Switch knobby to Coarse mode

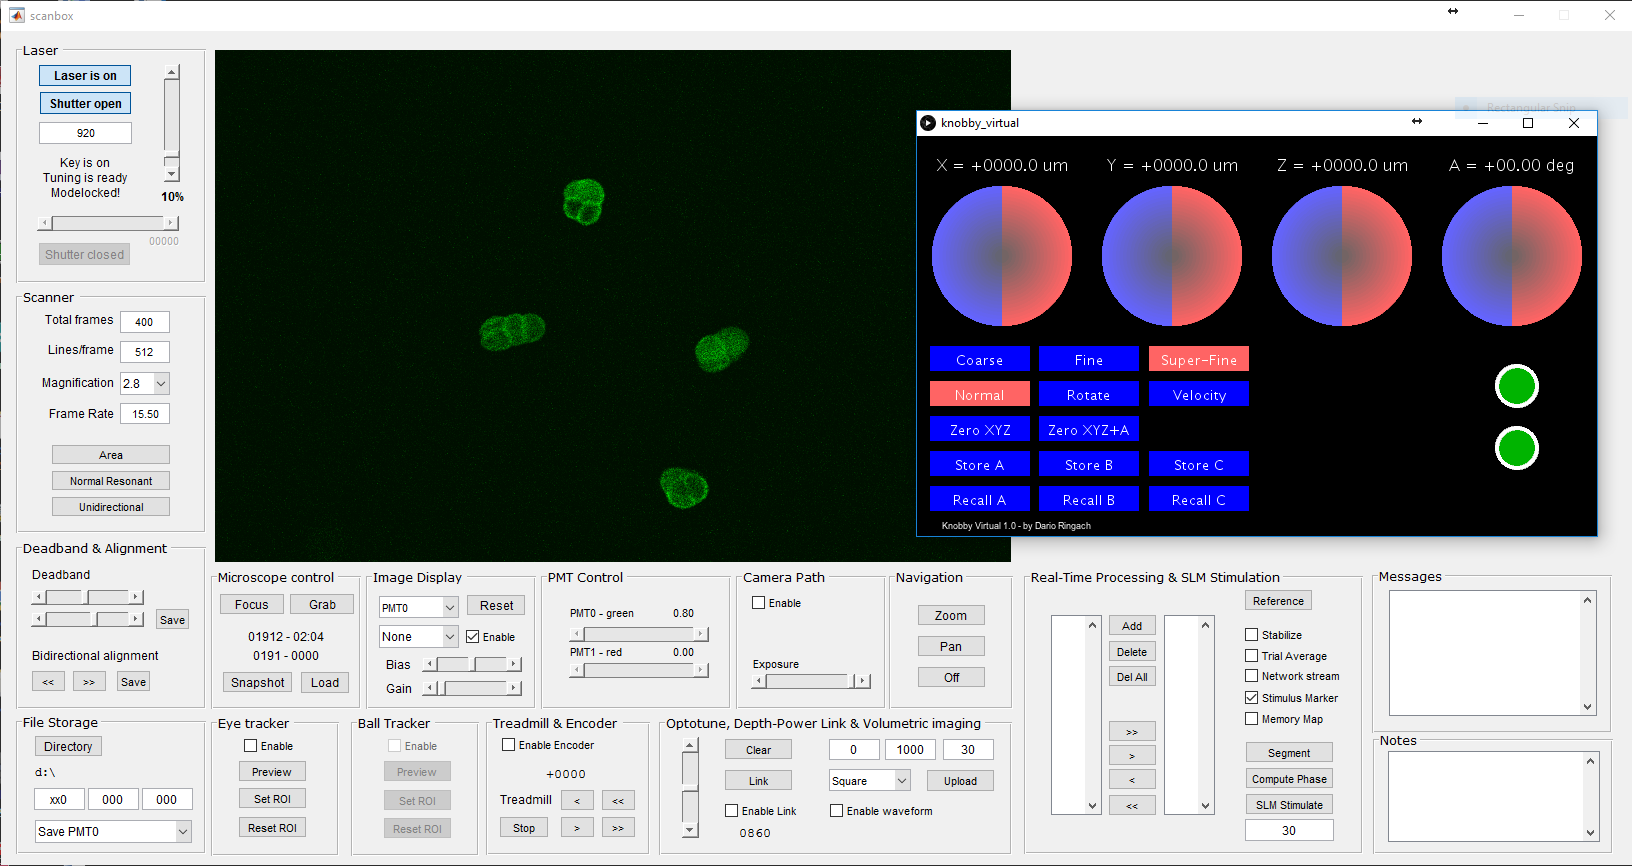(x=979, y=360)
